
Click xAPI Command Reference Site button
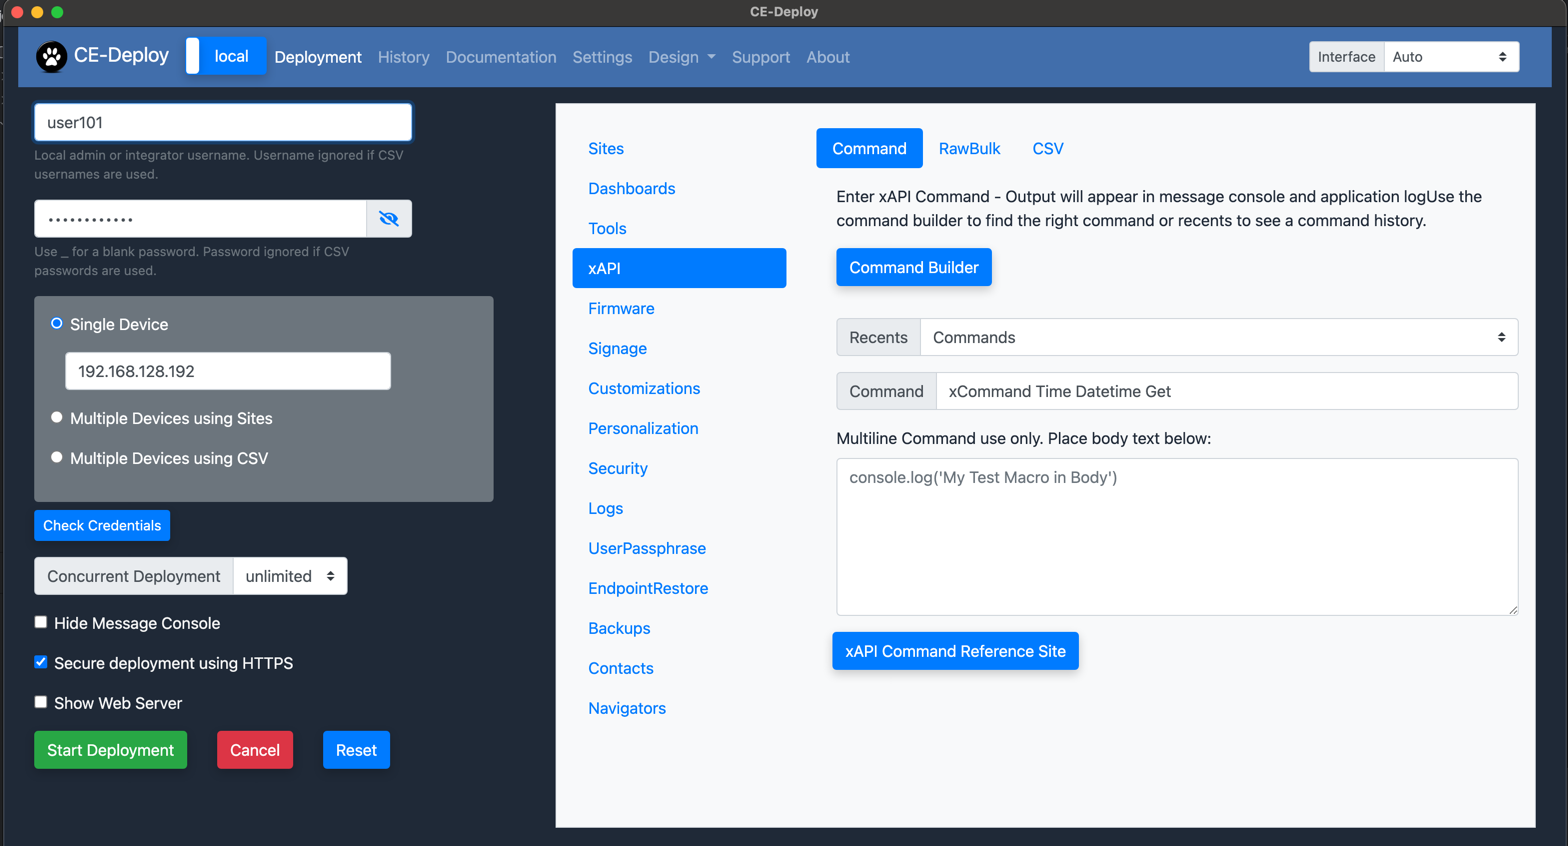[955, 651]
